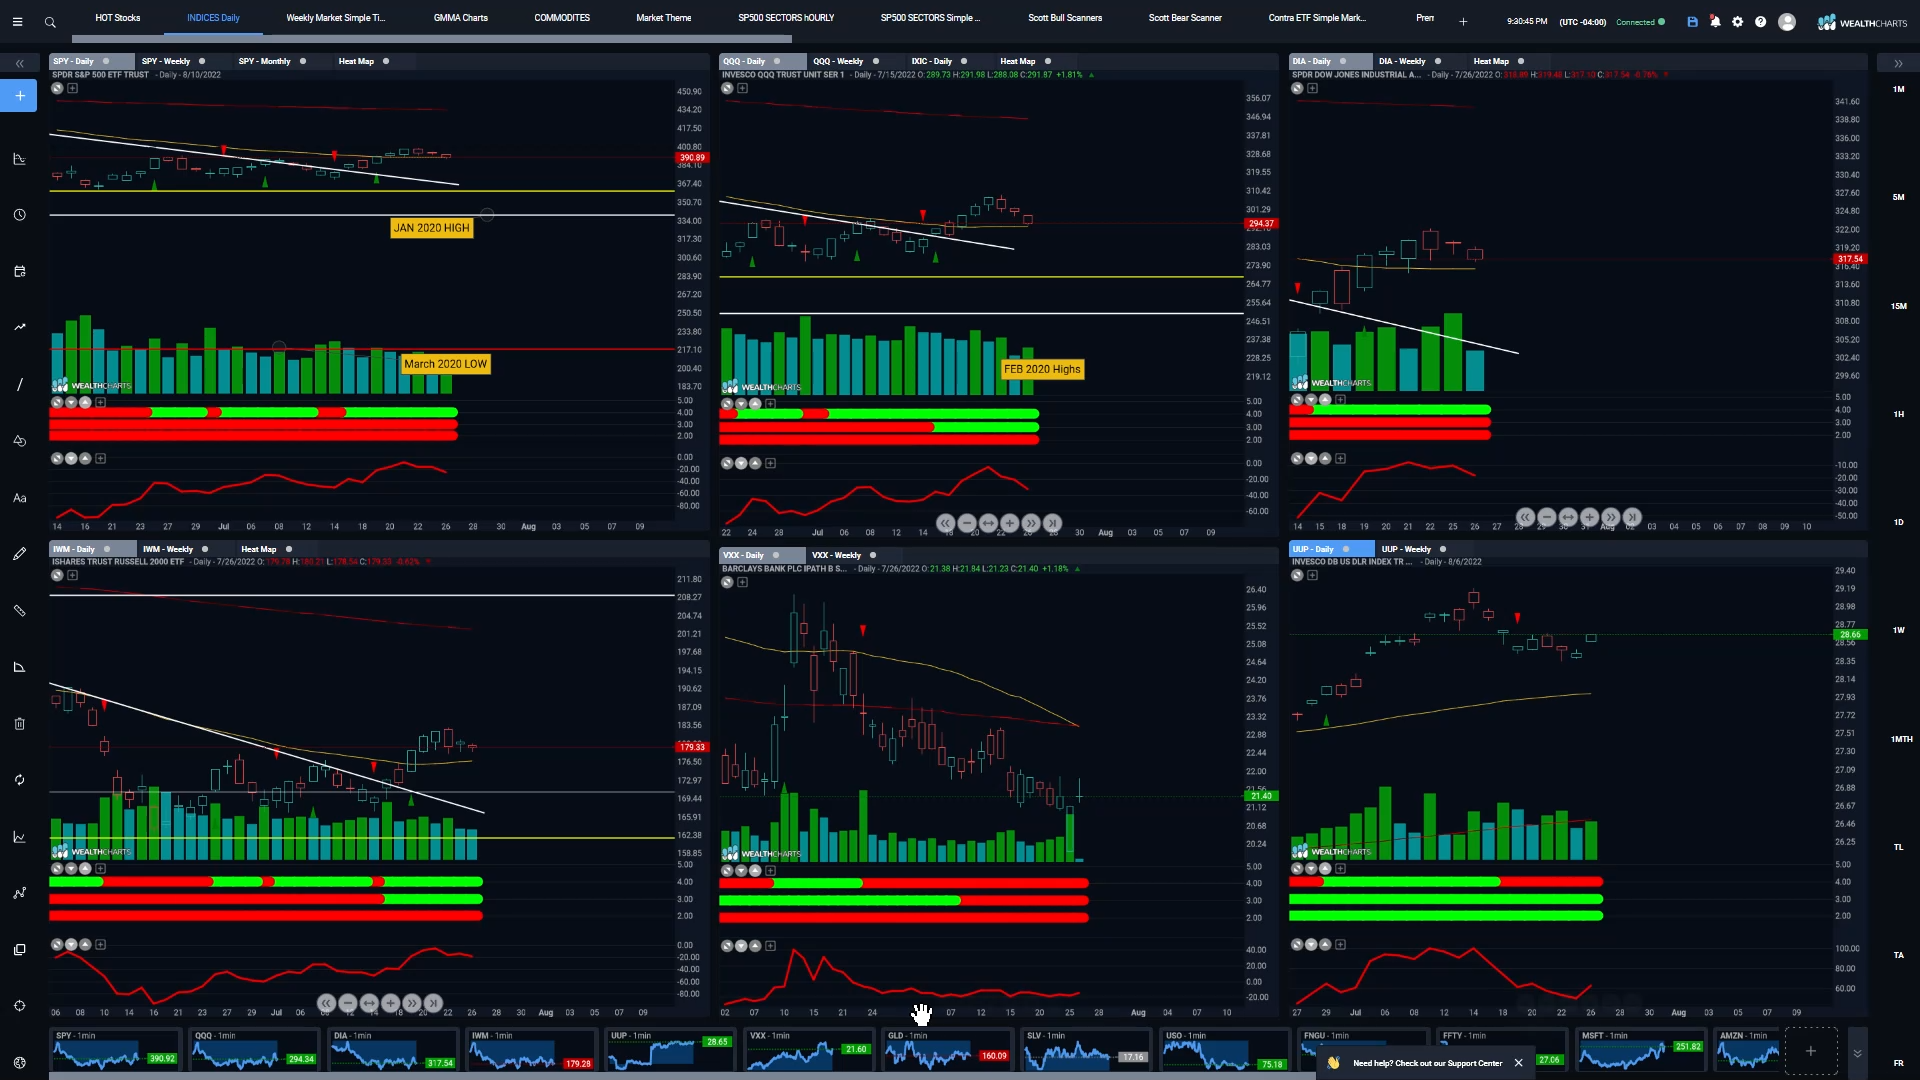Toggle the dot beside SPY - Weekly tab
The image size is (1920, 1080).
pyautogui.click(x=202, y=61)
